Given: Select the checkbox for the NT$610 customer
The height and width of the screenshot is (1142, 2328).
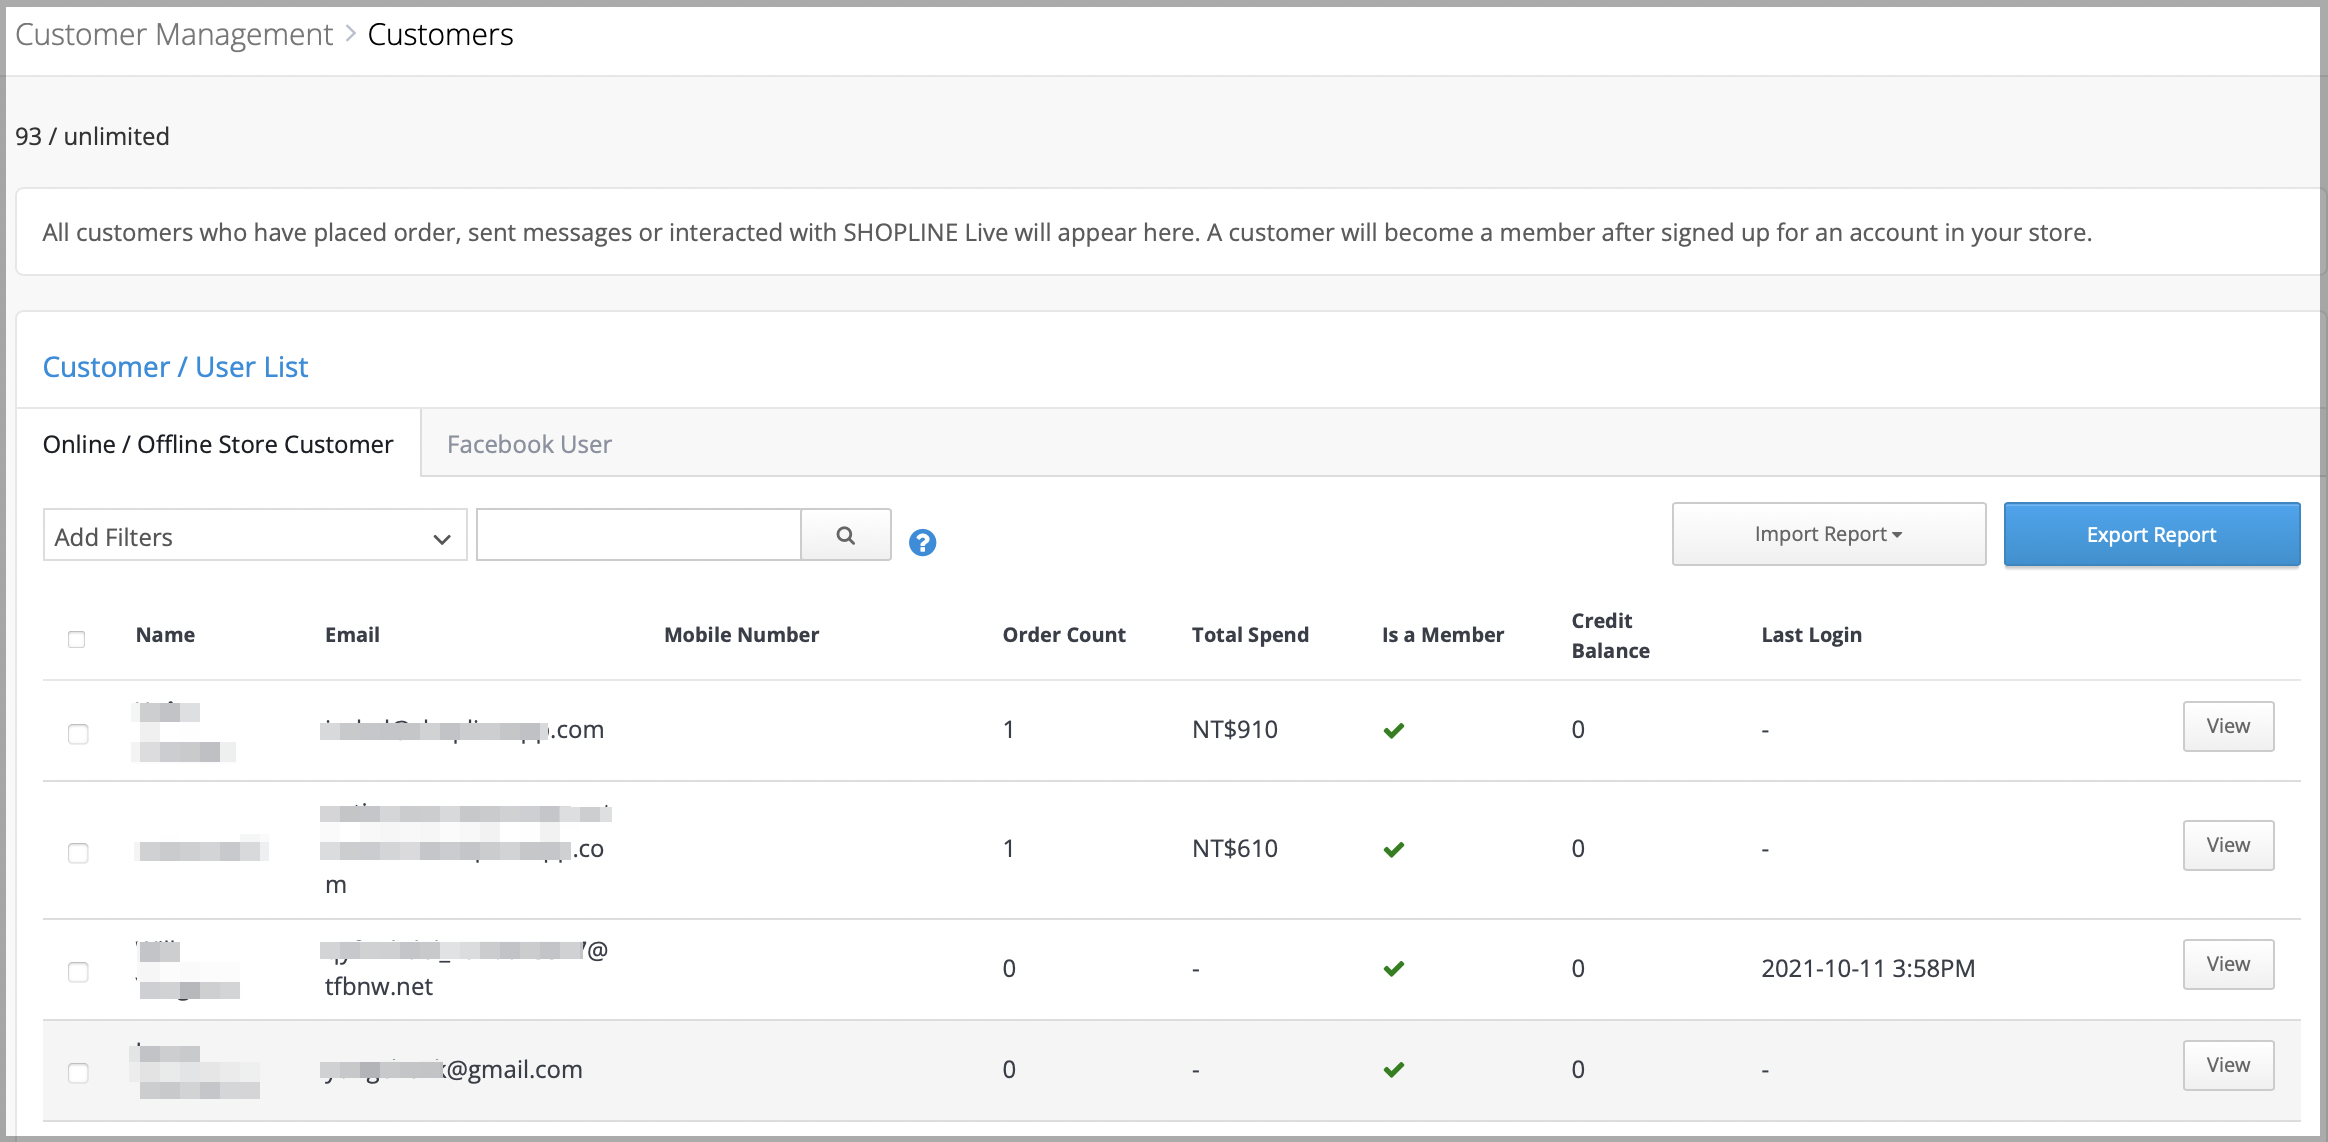Looking at the screenshot, I should pos(78,853).
